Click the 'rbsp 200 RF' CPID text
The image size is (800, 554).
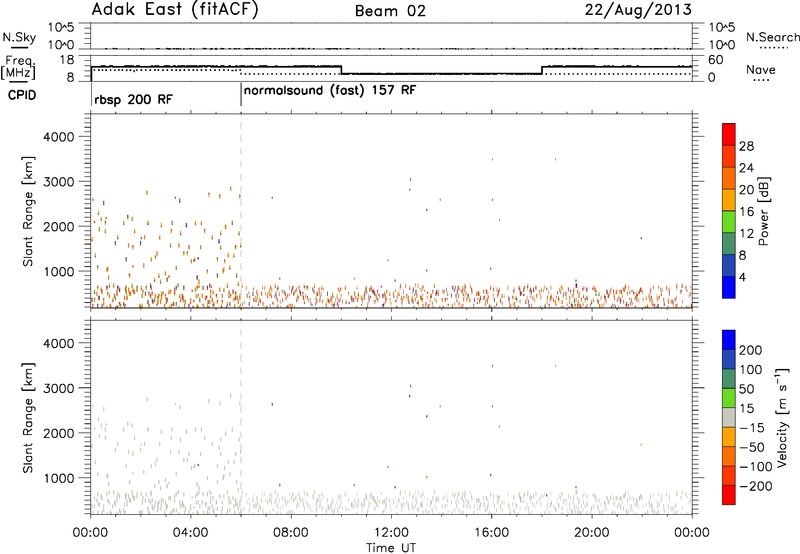(134, 99)
